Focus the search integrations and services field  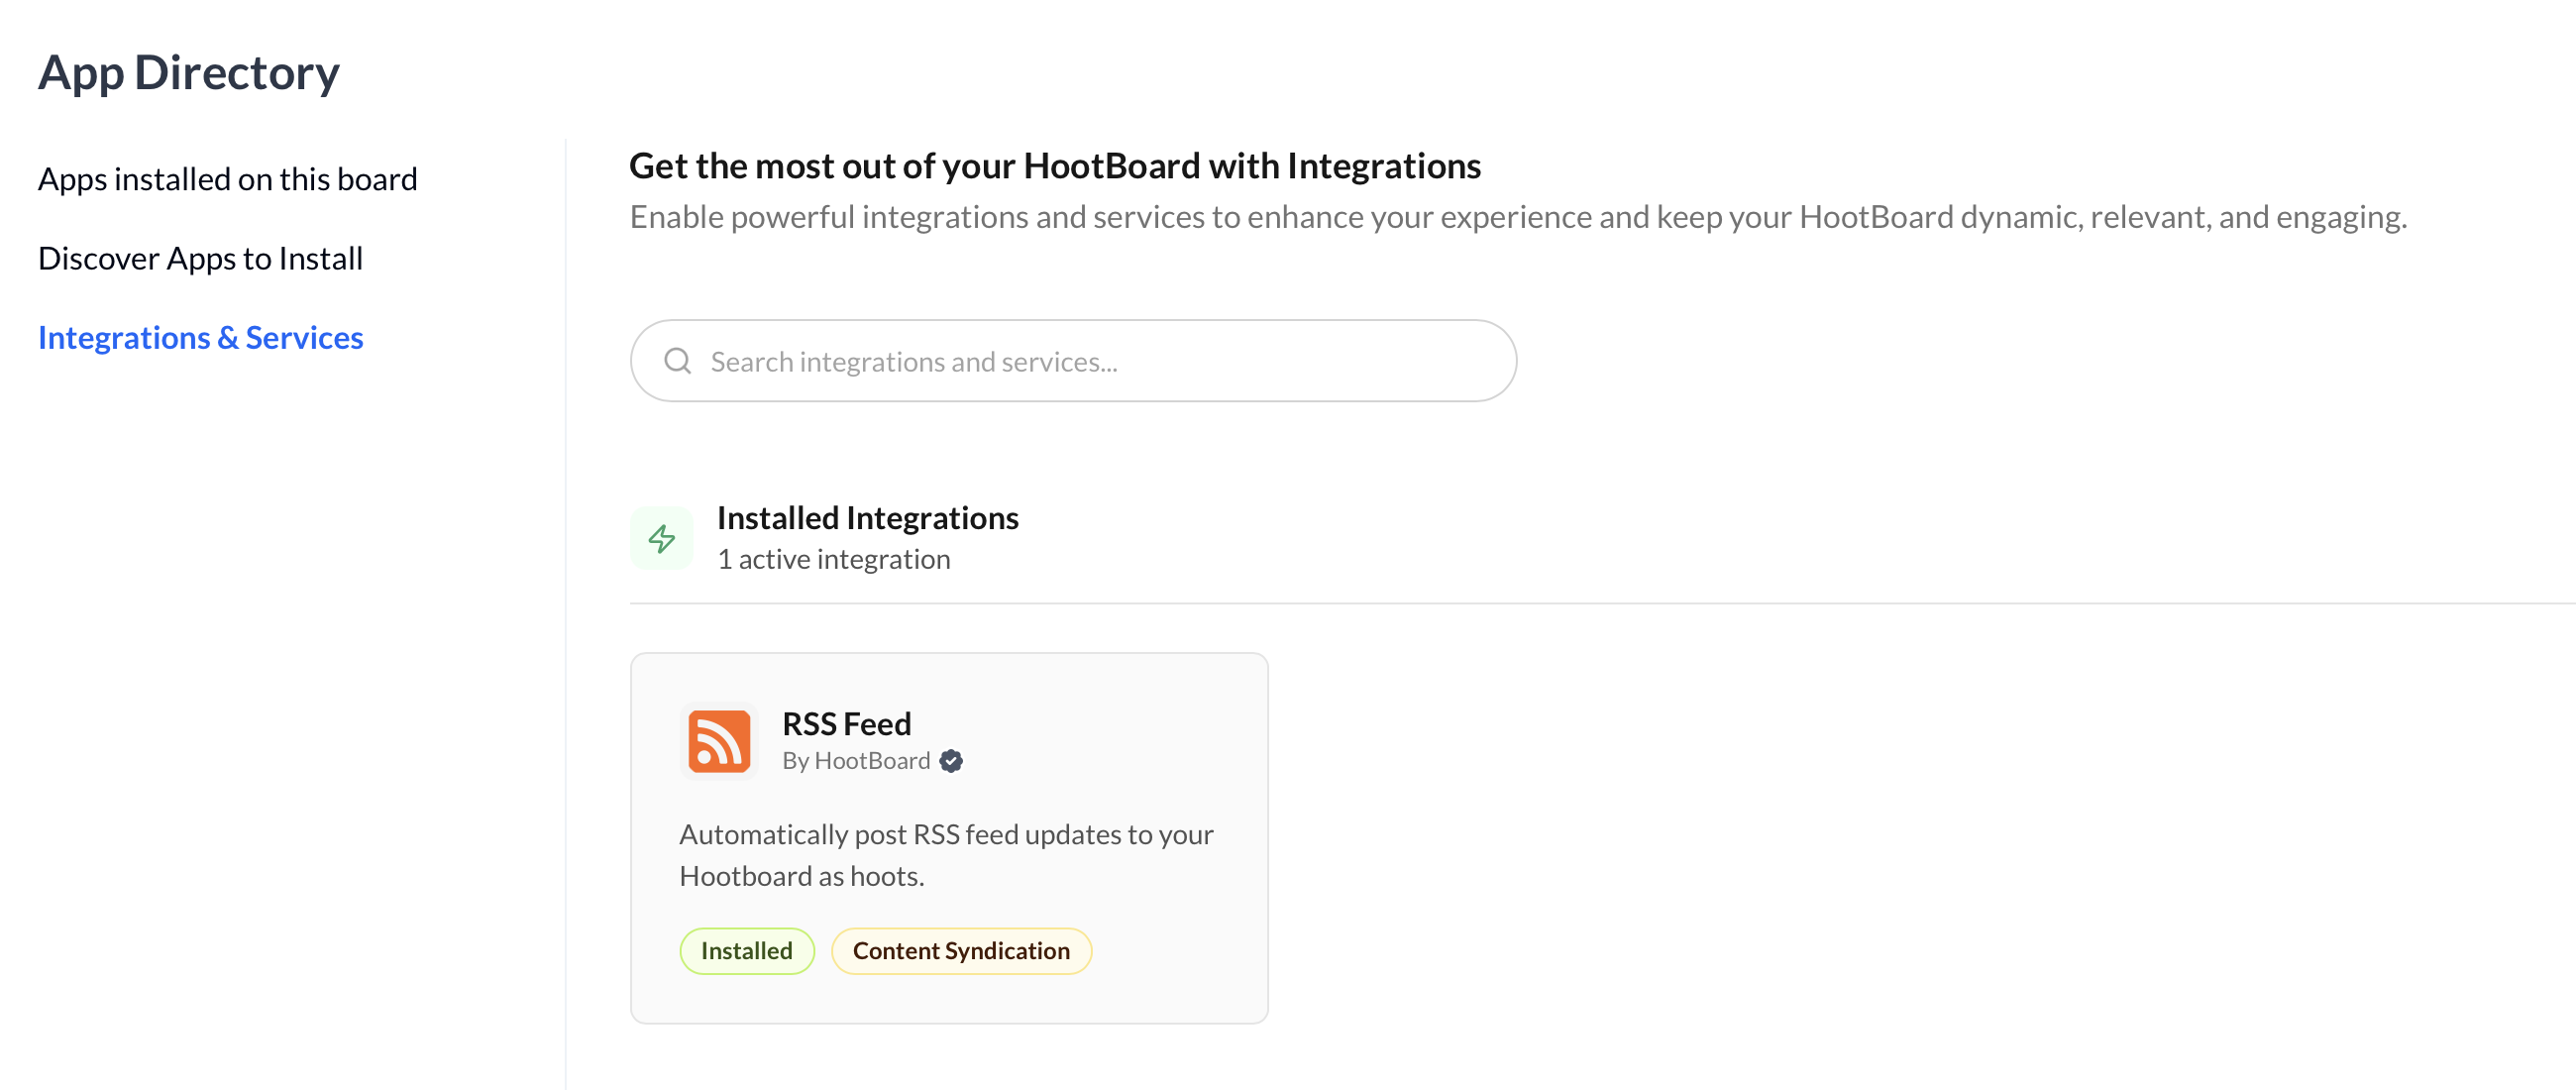[1100, 361]
